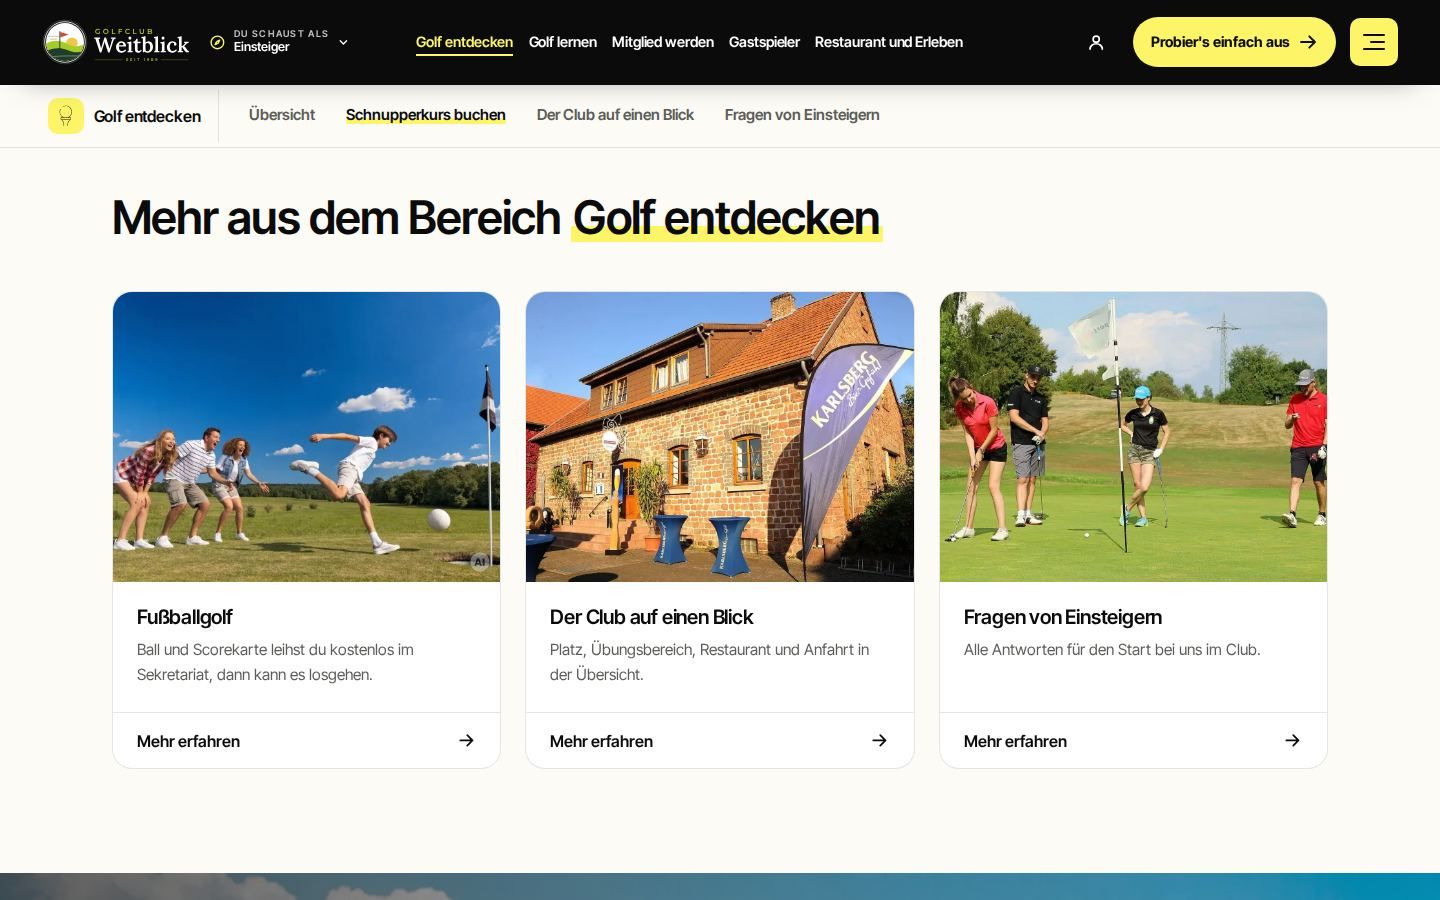1440x900 pixels.
Task: Click arrow icon on Fragen von Einsteigern card
Action: [x=1292, y=740]
